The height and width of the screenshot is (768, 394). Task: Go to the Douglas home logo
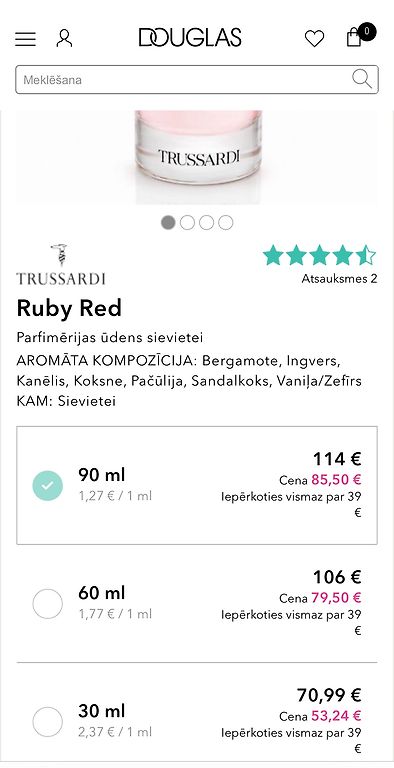[190, 38]
